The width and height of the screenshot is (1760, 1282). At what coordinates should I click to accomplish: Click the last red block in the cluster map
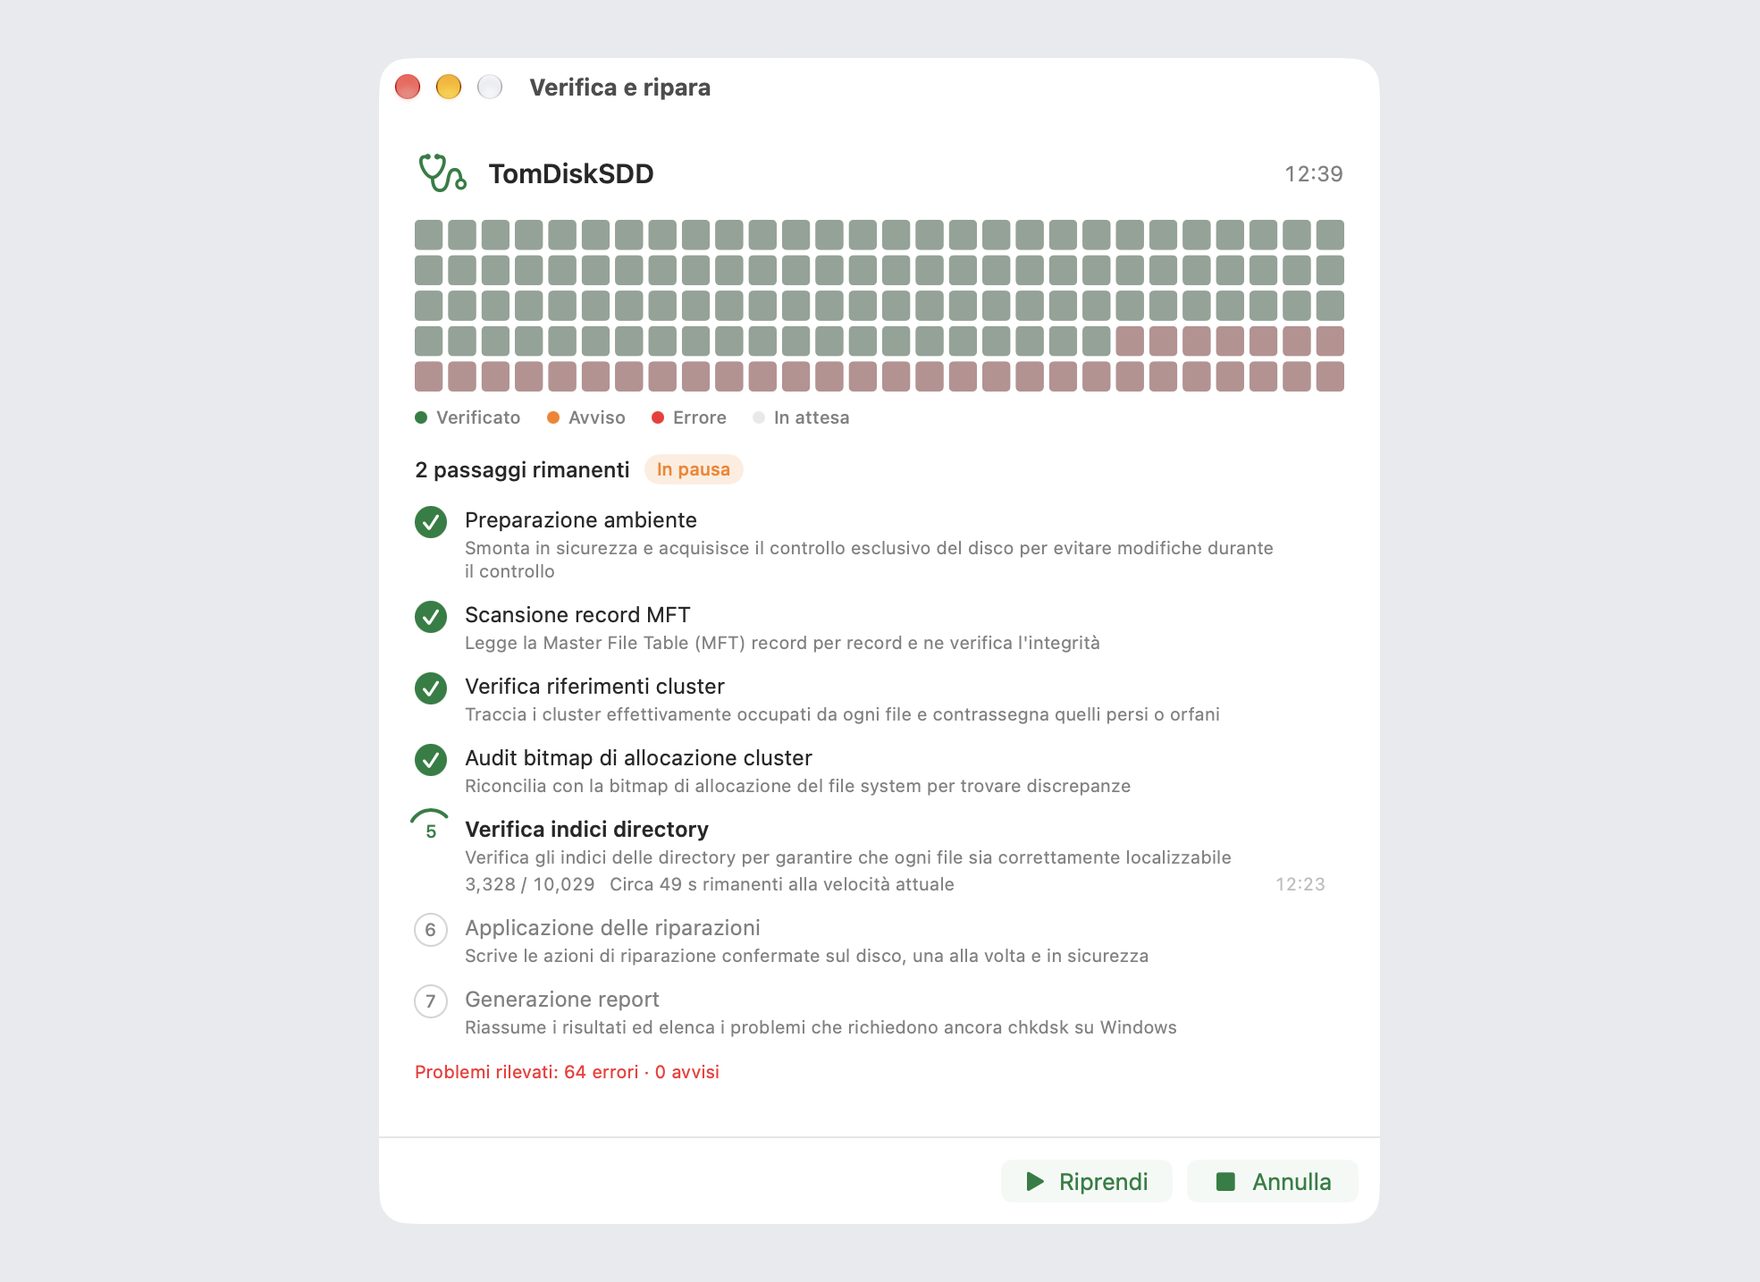[1330, 377]
